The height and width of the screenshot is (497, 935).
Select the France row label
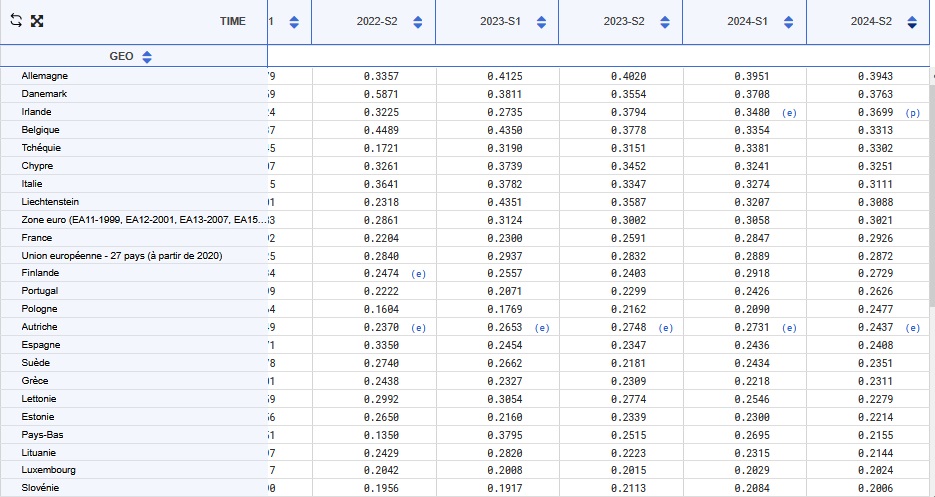click(36, 237)
